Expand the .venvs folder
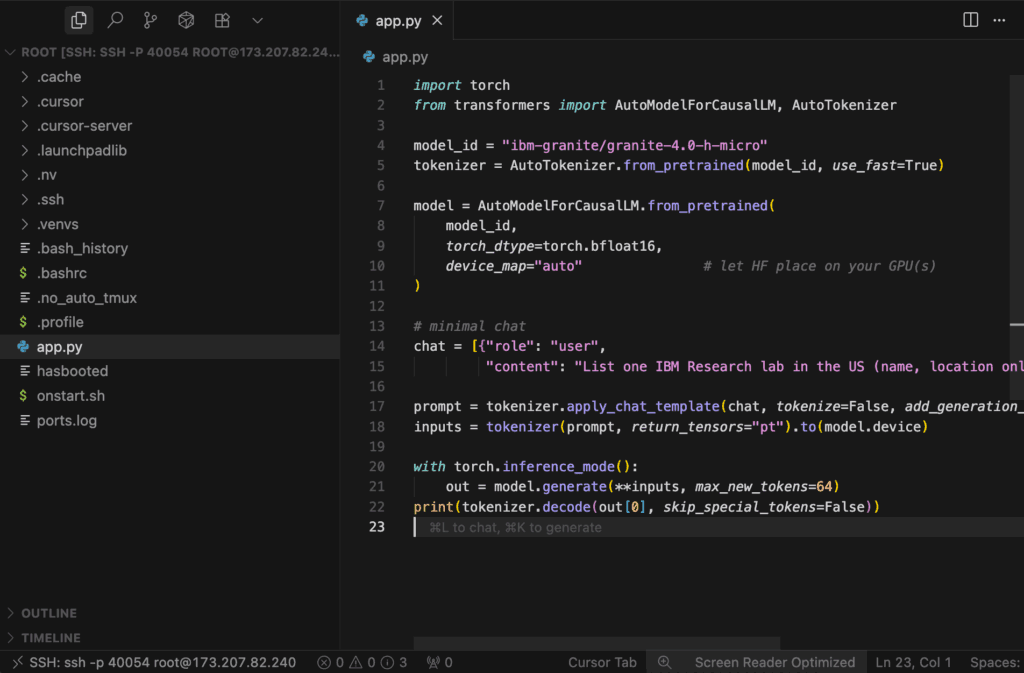This screenshot has height=673, width=1024. click(59, 224)
